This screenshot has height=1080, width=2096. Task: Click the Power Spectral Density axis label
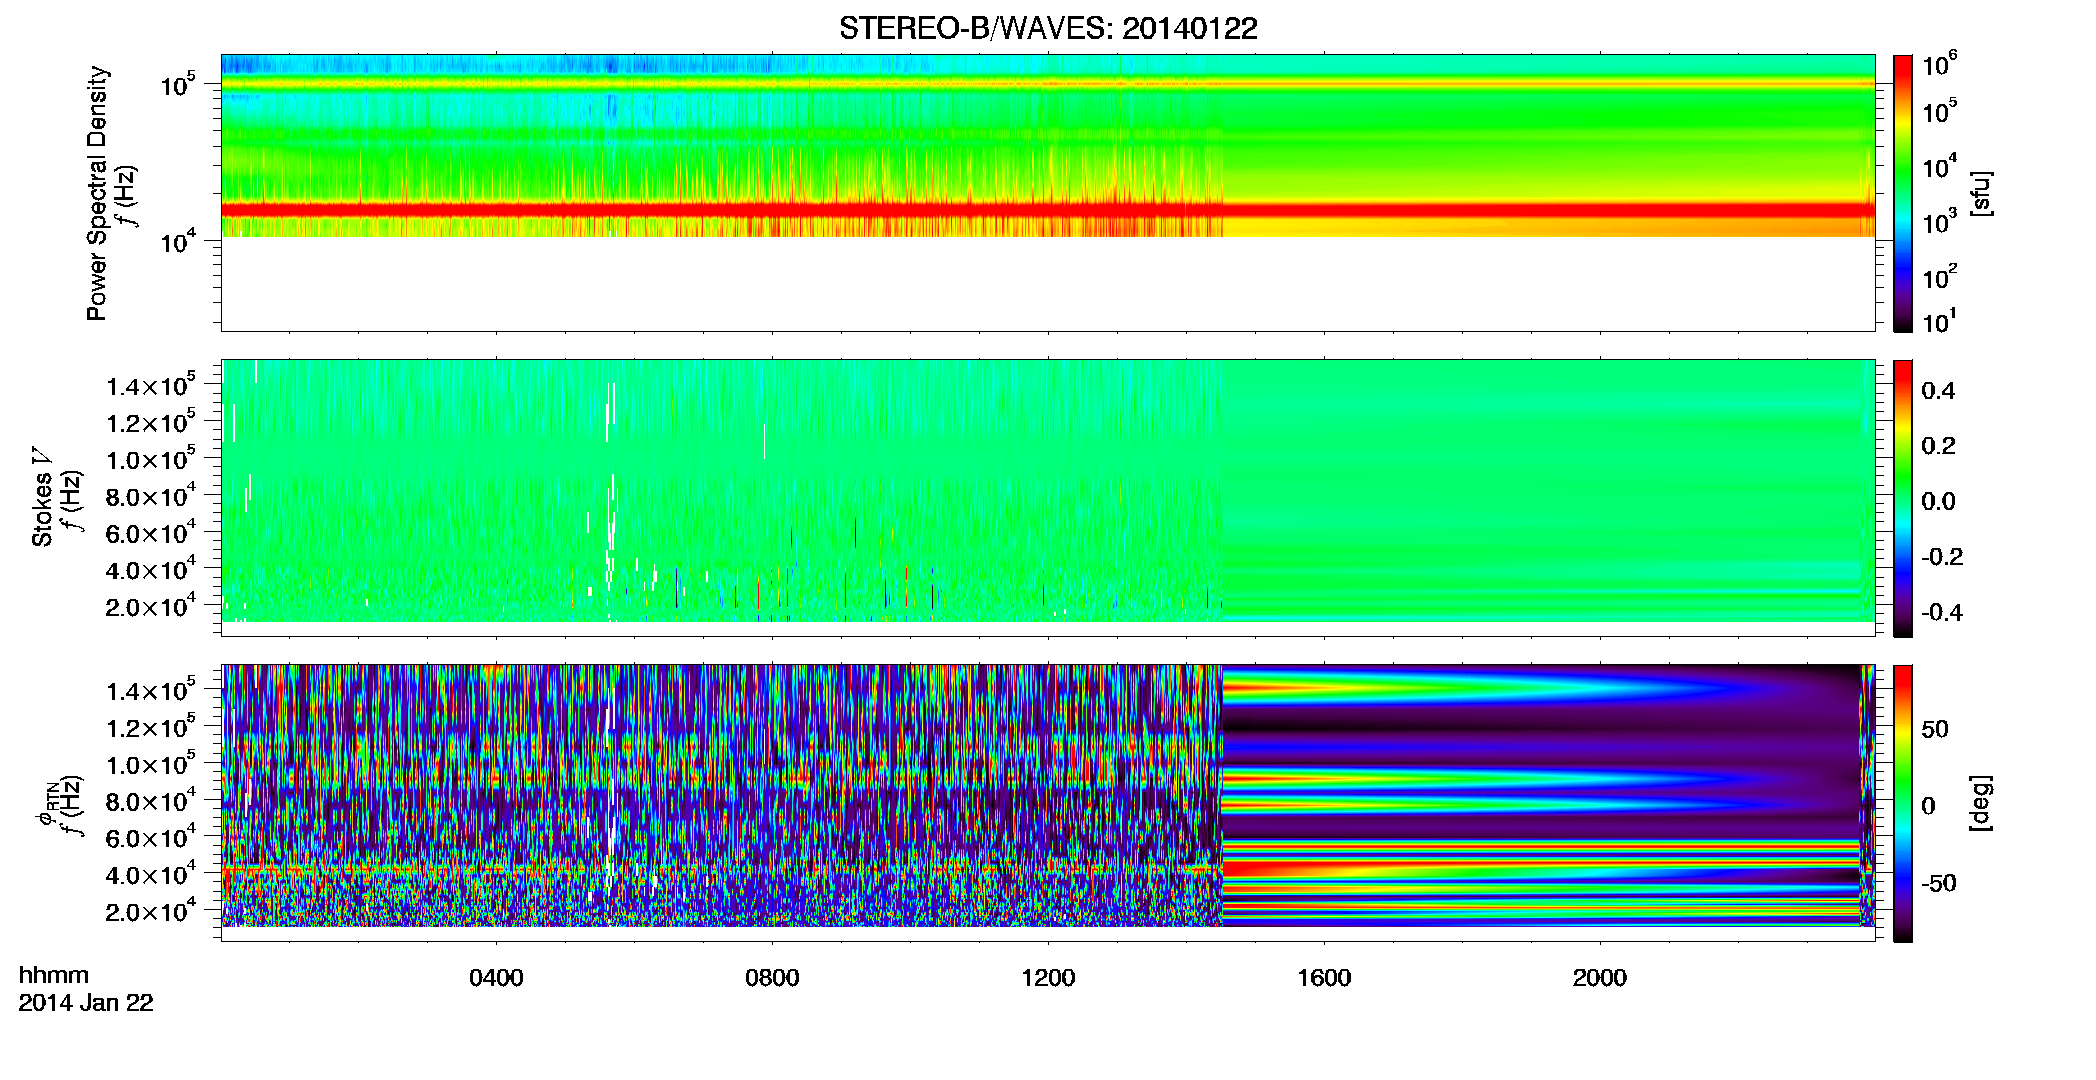[97, 193]
